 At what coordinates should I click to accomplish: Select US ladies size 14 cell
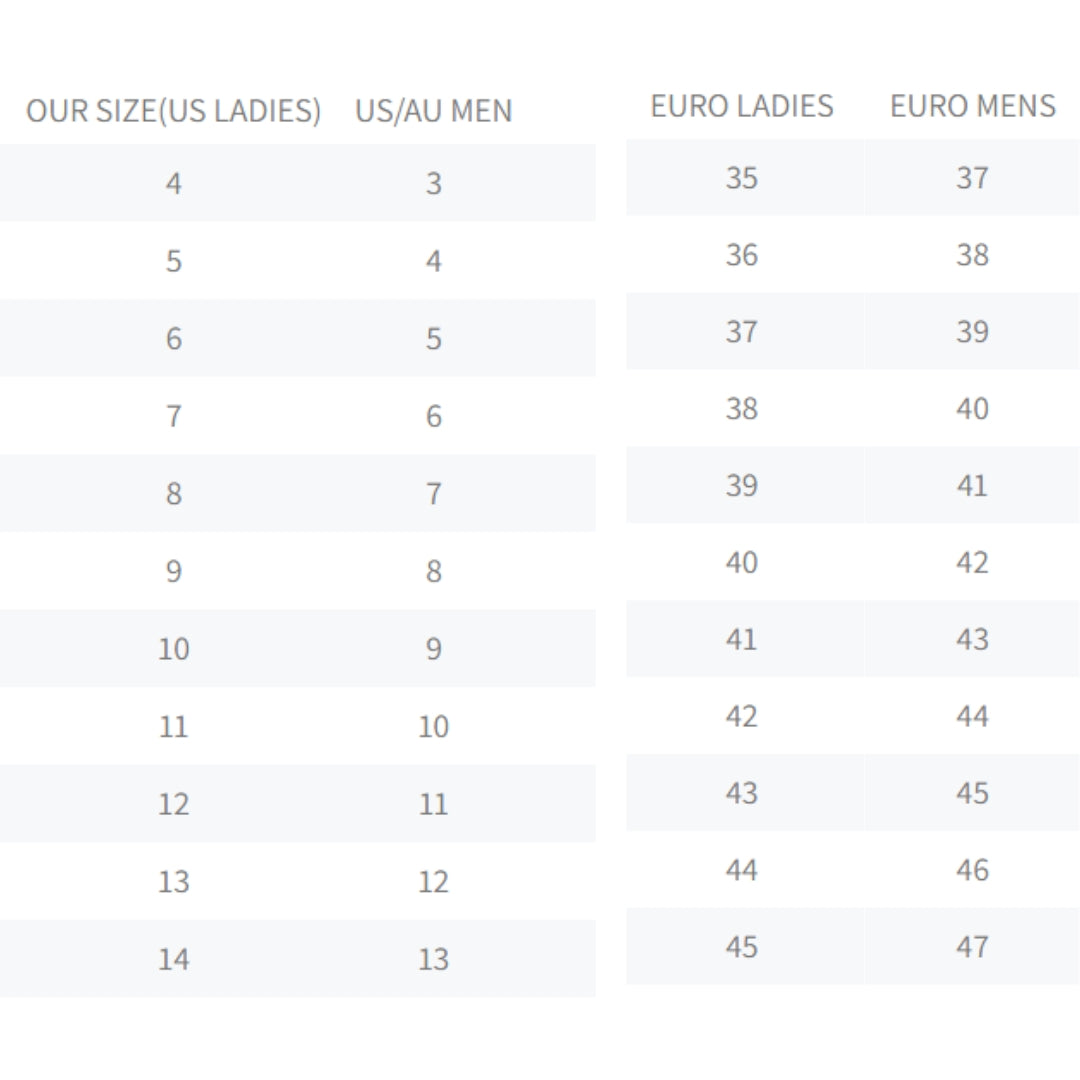pos(174,959)
